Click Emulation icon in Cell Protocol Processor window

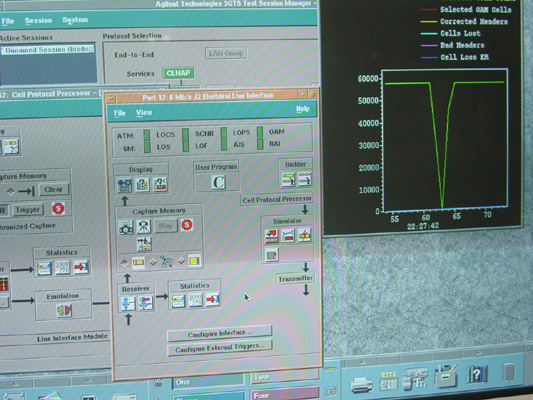pos(64,311)
